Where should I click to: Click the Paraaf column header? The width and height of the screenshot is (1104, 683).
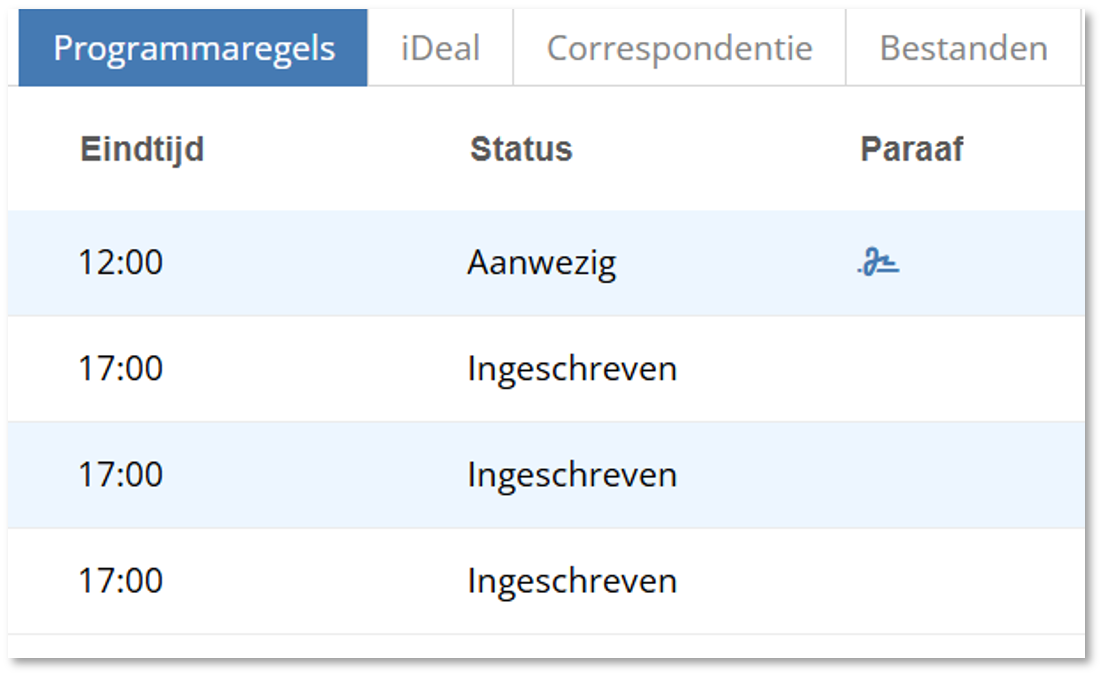point(911,149)
